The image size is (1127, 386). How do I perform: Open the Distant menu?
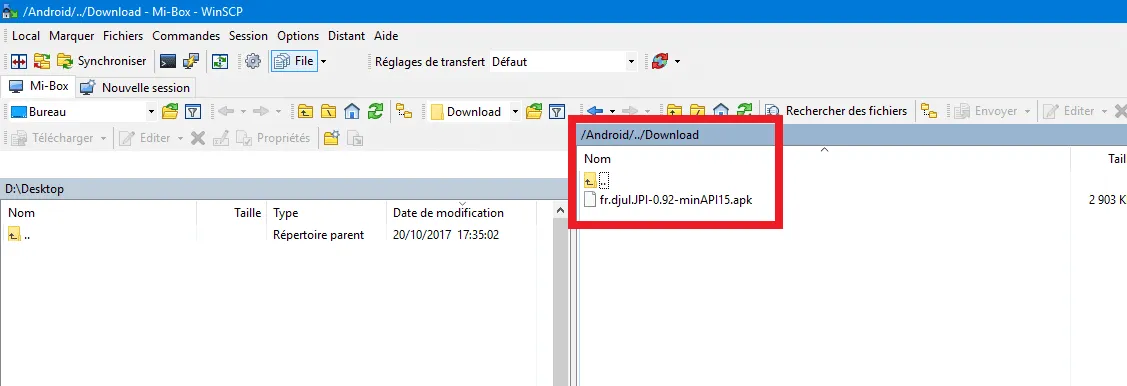[x=346, y=36]
